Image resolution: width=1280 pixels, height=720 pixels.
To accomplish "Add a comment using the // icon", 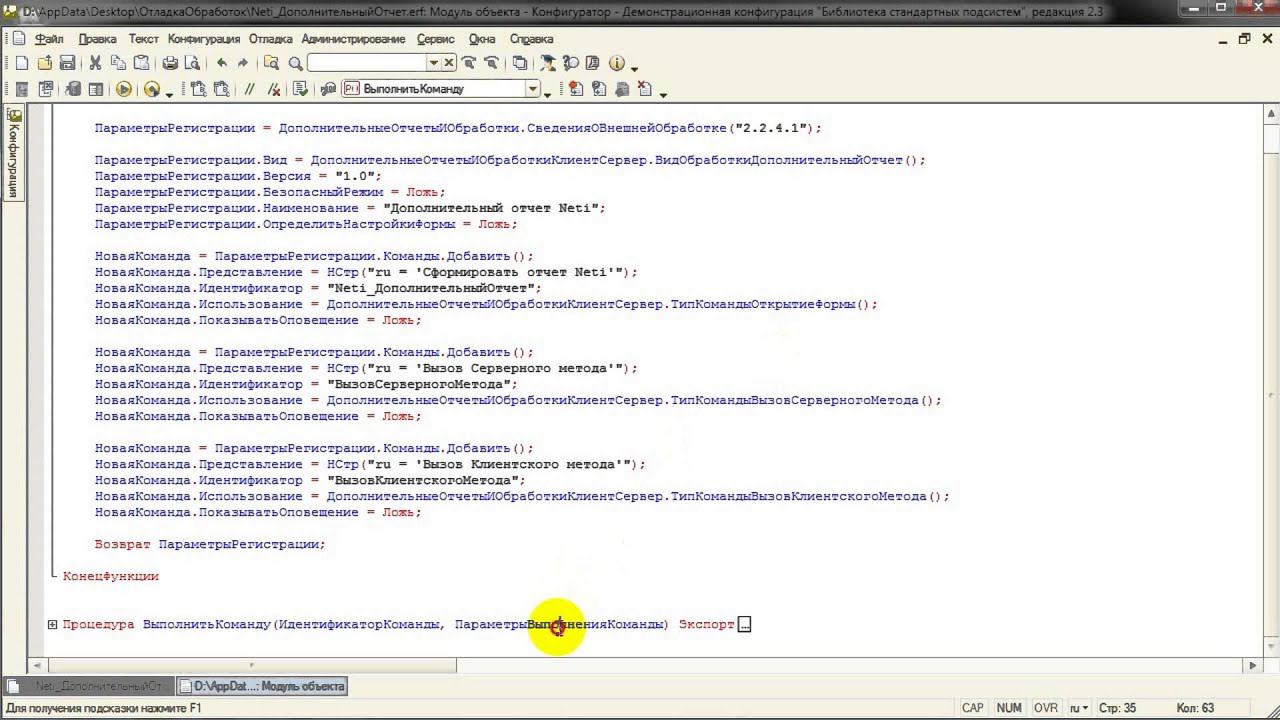I will 250,89.
